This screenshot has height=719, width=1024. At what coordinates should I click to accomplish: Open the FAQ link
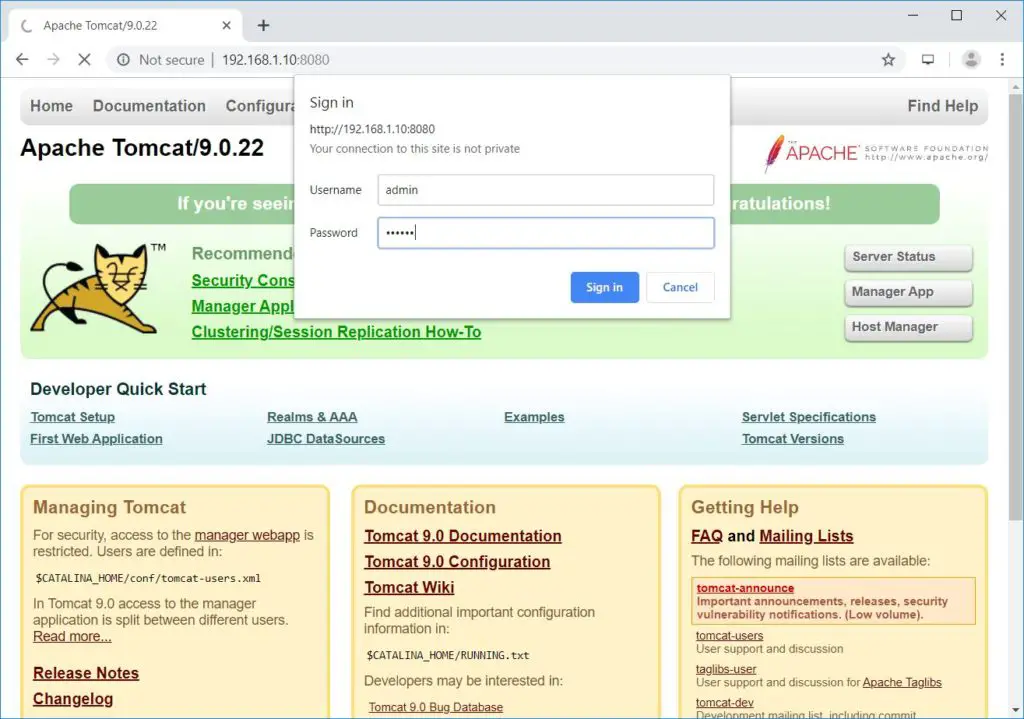(x=707, y=536)
